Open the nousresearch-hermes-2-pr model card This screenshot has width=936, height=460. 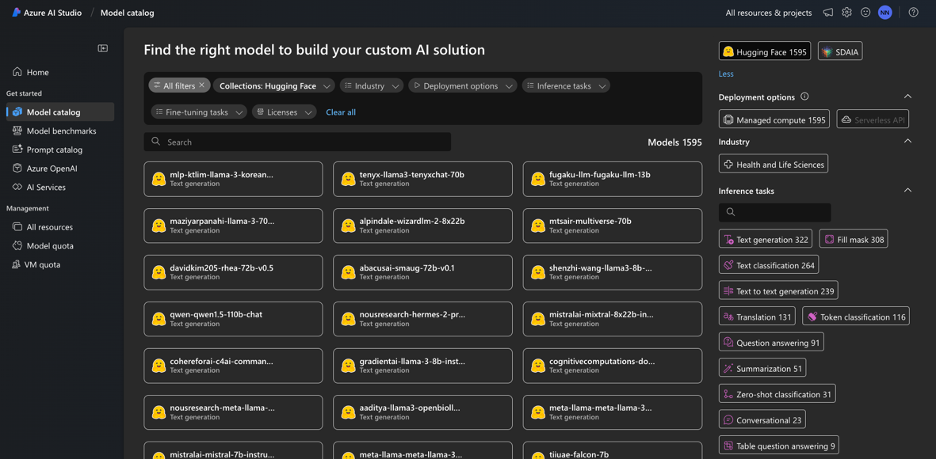click(x=423, y=319)
